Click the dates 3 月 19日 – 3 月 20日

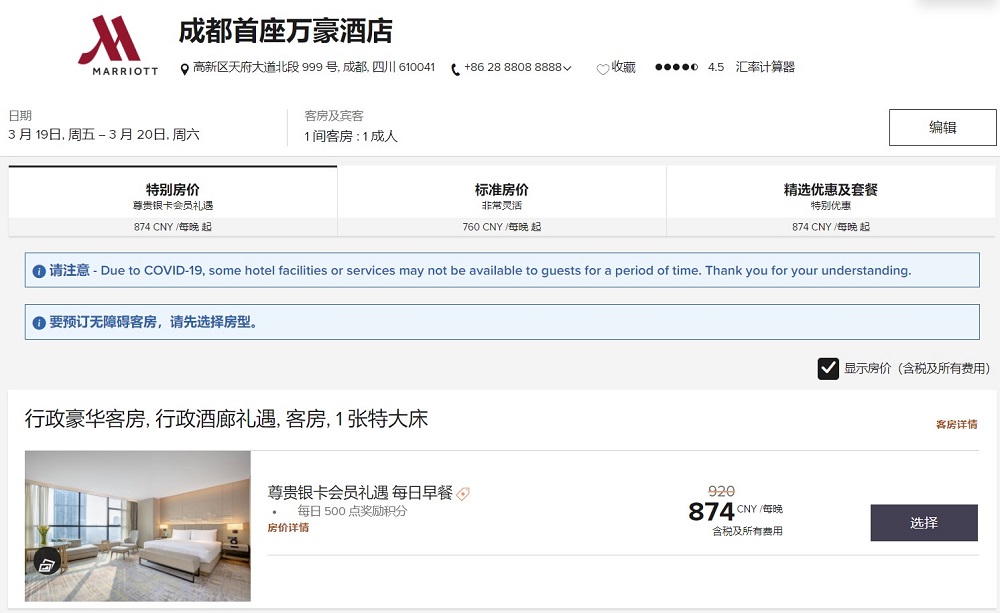(x=104, y=135)
